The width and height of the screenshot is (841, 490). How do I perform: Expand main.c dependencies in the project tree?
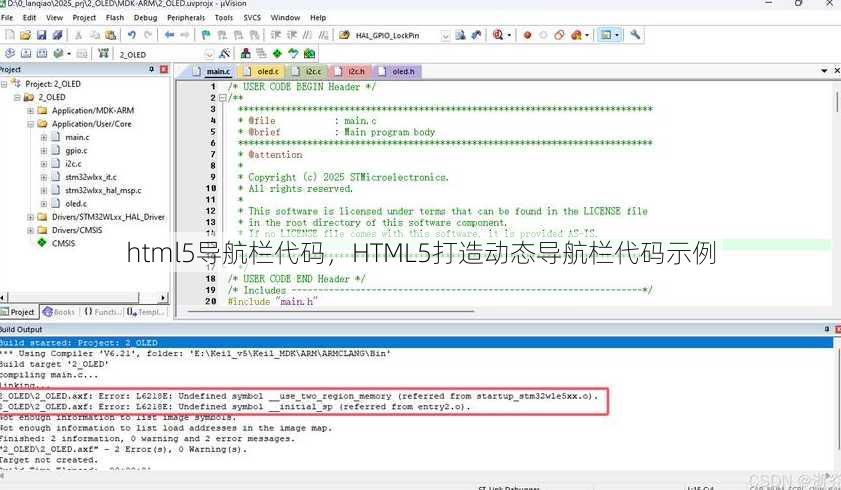(x=44, y=138)
